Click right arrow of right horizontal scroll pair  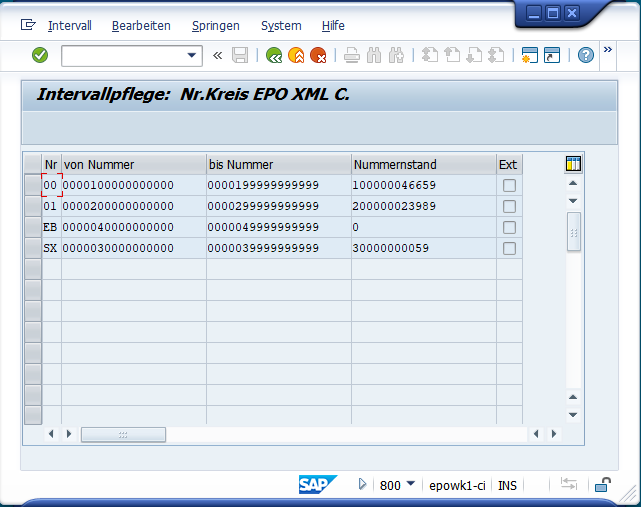click(x=554, y=434)
